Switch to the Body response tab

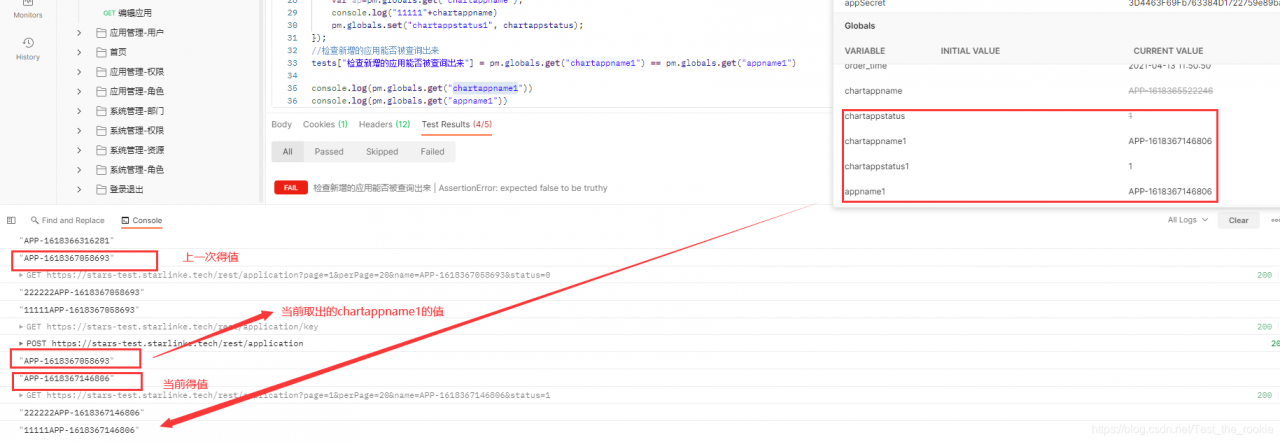(282, 124)
